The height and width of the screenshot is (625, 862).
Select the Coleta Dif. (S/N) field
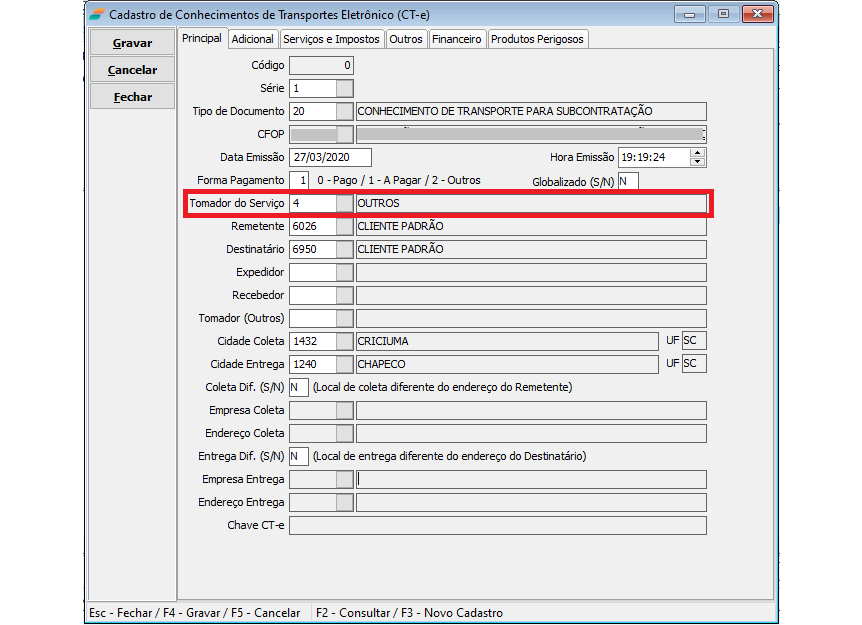pos(298,387)
